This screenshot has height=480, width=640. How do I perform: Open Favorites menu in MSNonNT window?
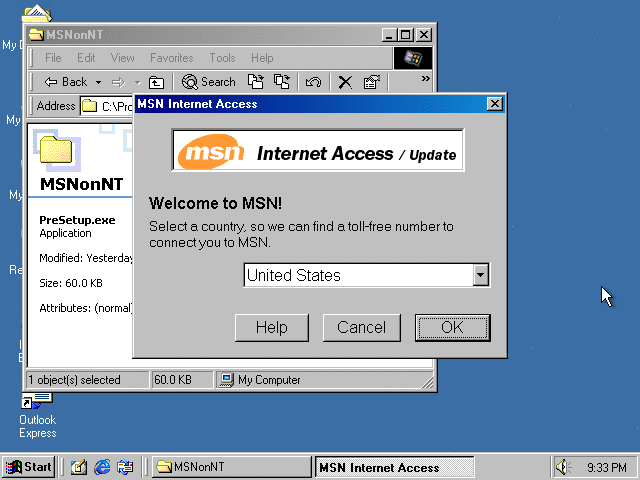[x=171, y=58]
